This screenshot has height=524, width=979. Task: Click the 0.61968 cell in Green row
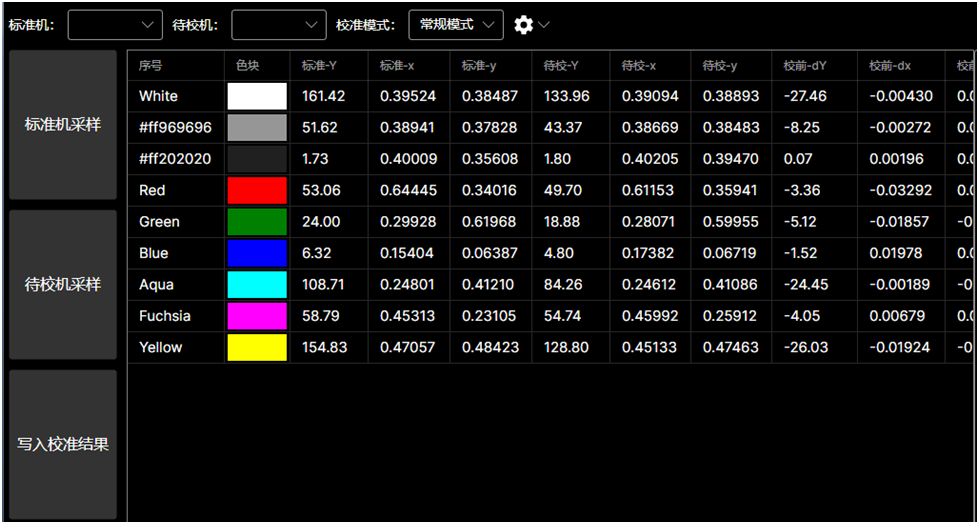[x=490, y=222]
